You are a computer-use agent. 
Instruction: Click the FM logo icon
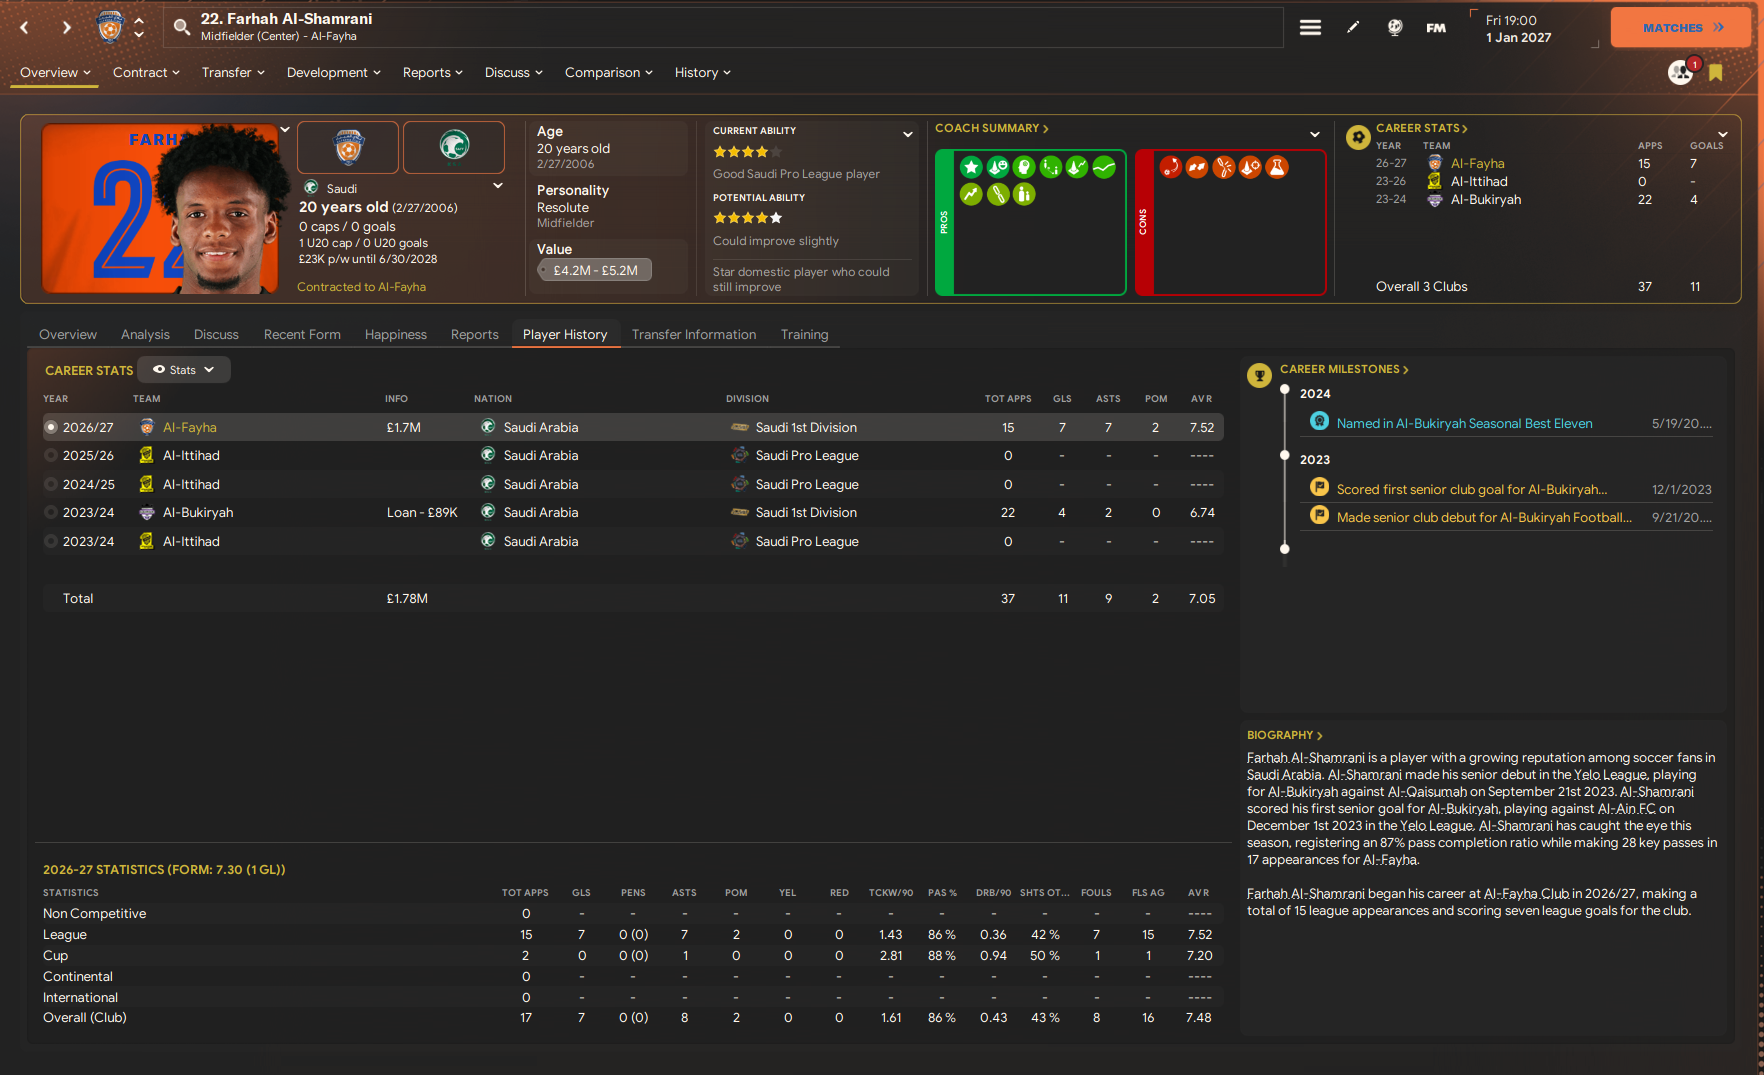click(x=1436, y=28)
